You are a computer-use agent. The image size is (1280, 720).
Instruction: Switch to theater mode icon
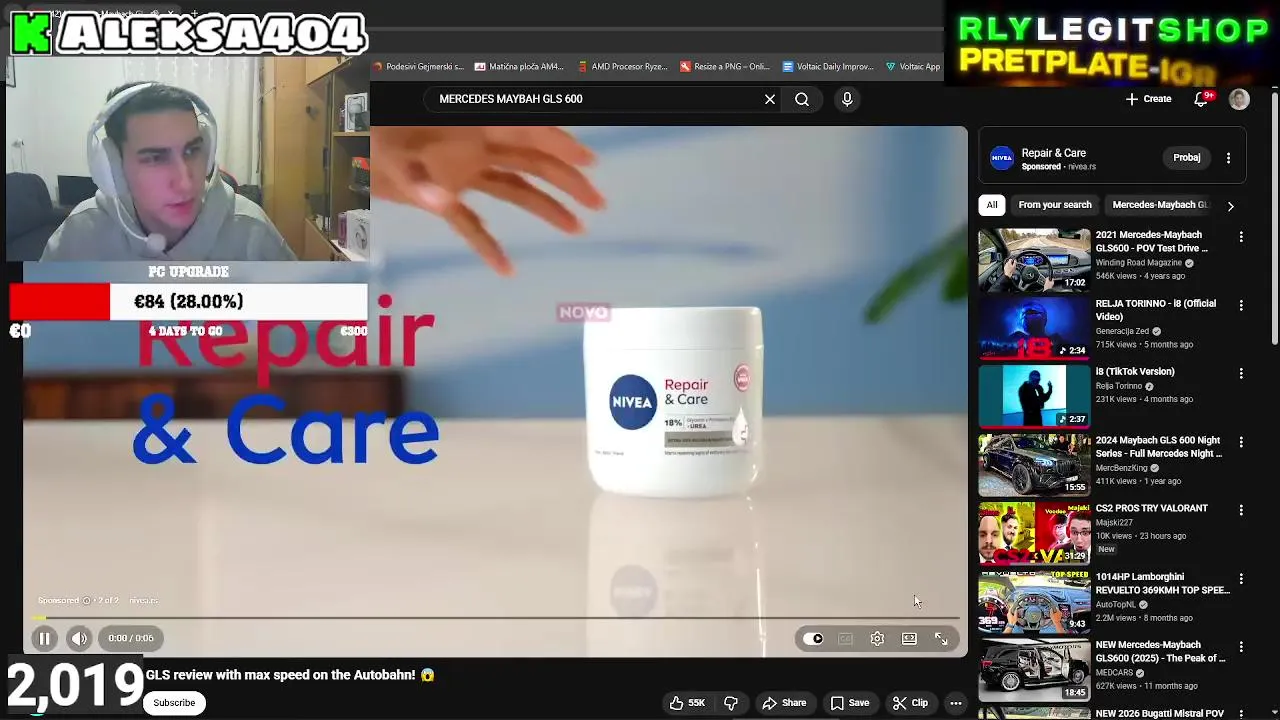[x=909, y=639]
